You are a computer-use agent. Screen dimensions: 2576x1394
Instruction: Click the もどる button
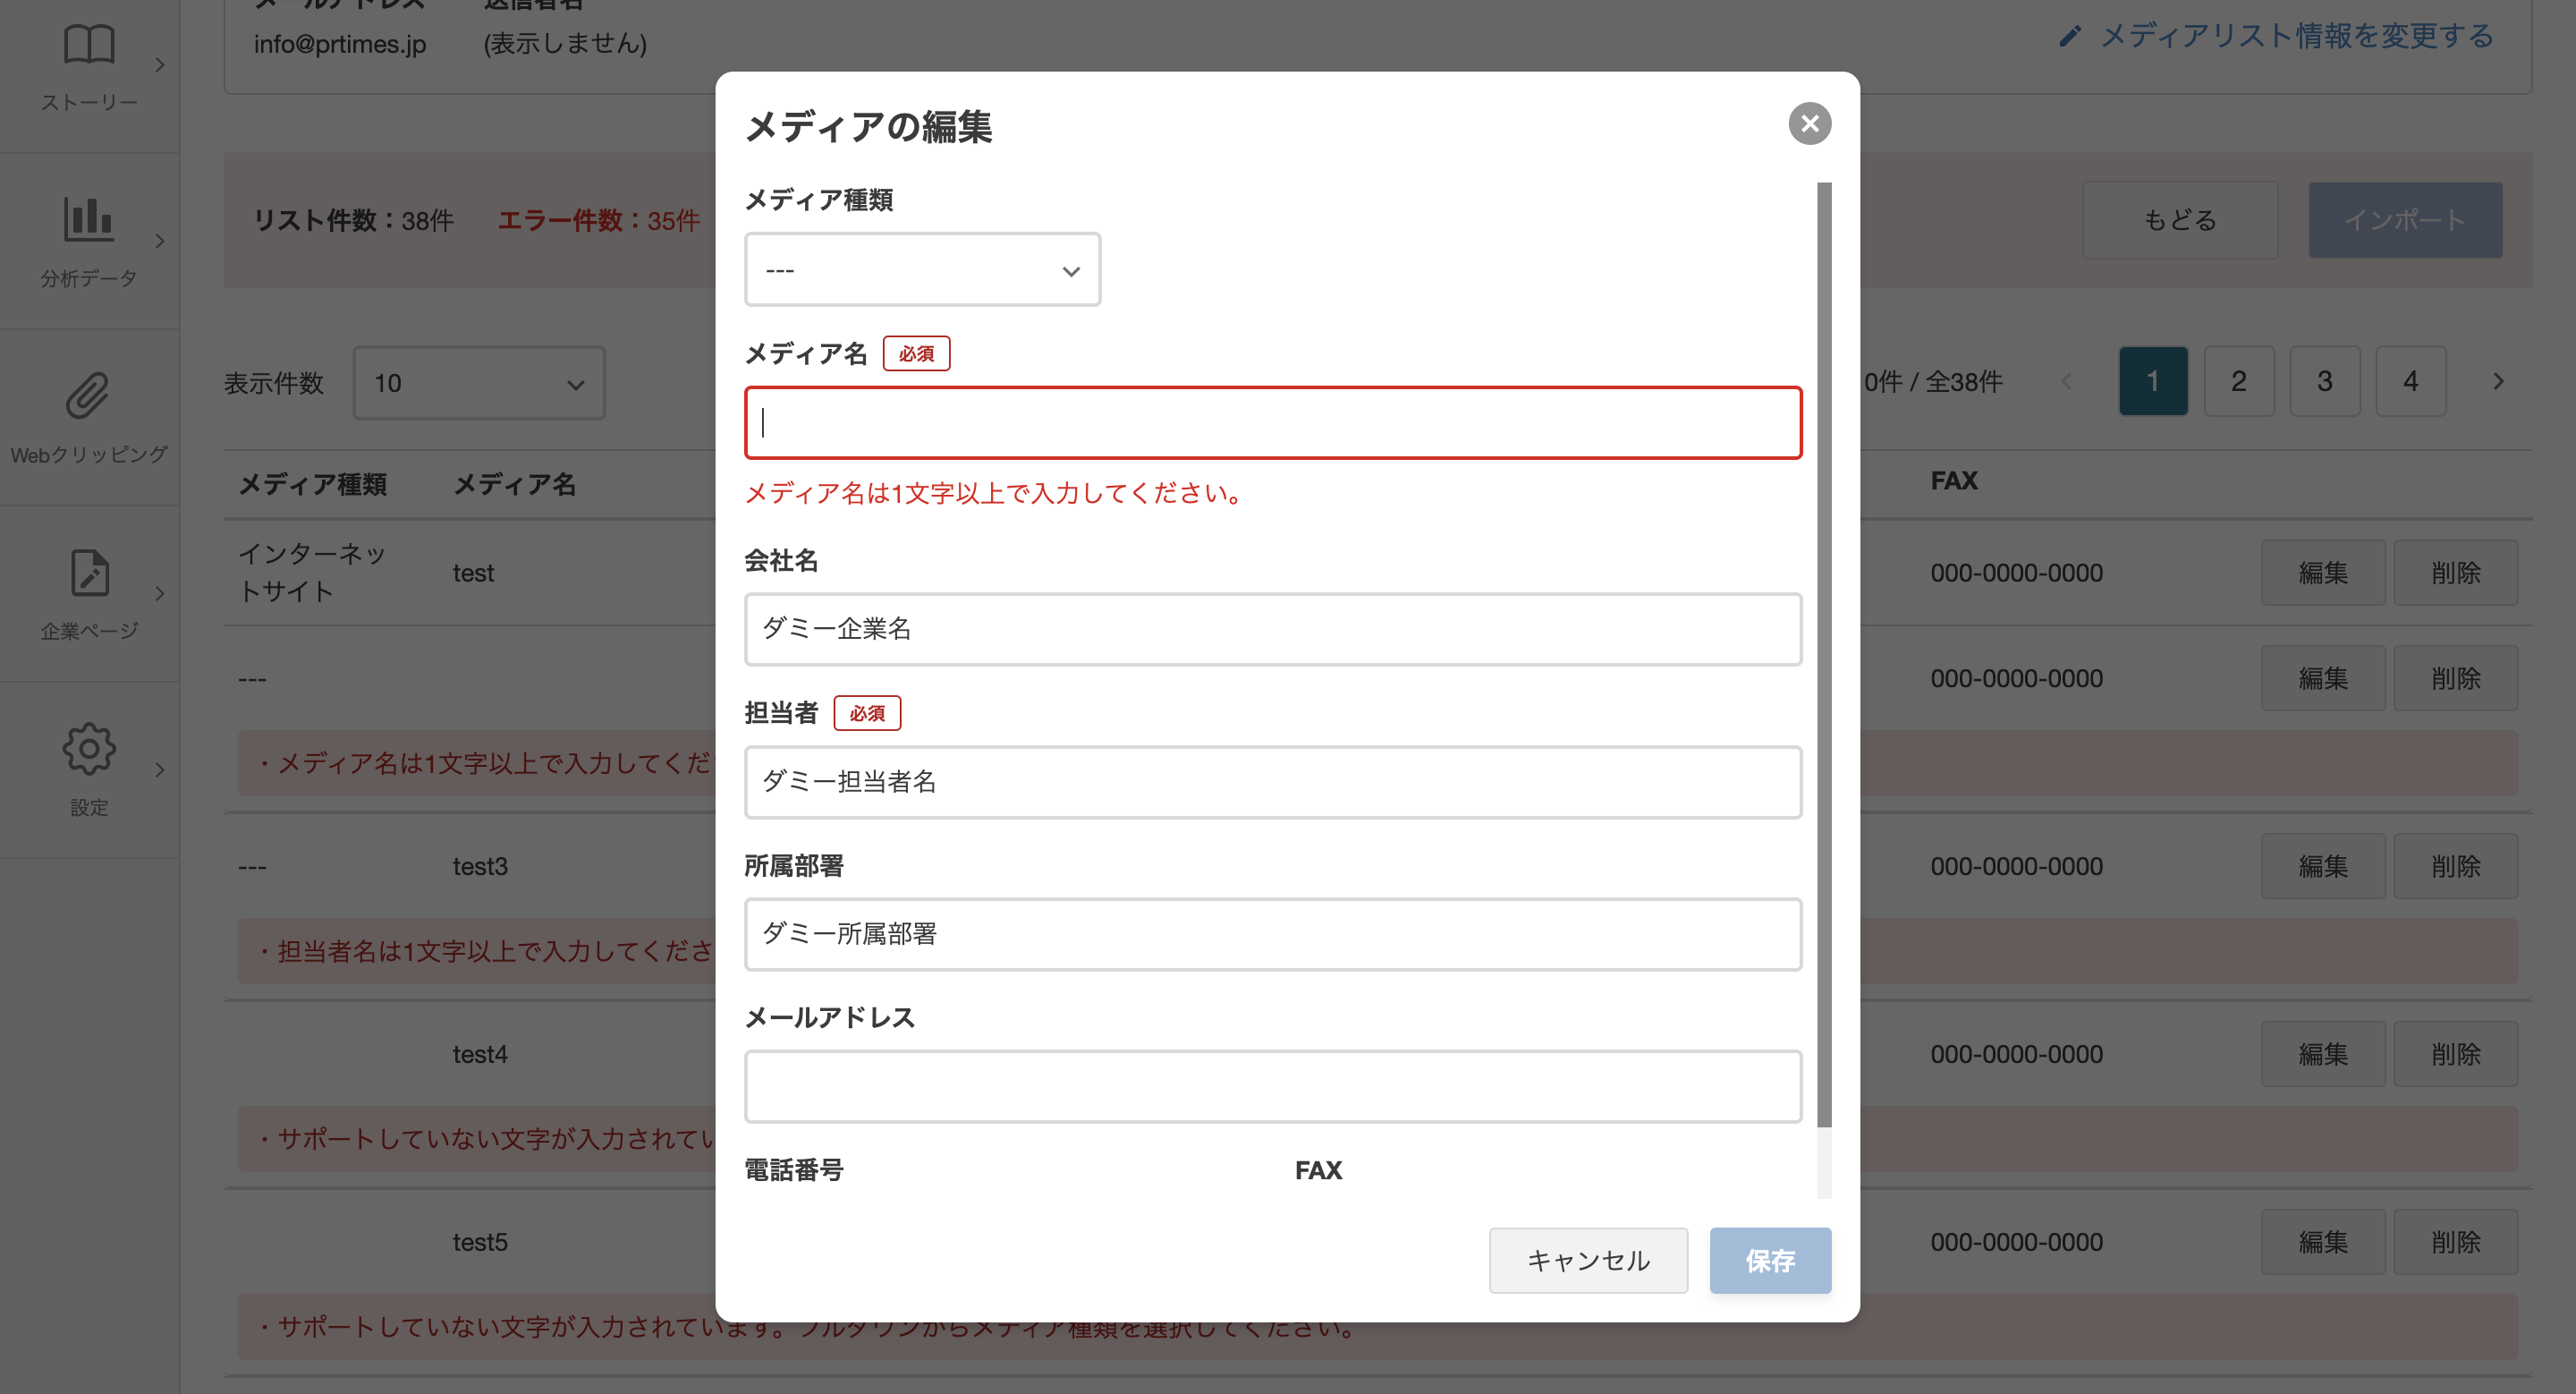point(2180,220)
